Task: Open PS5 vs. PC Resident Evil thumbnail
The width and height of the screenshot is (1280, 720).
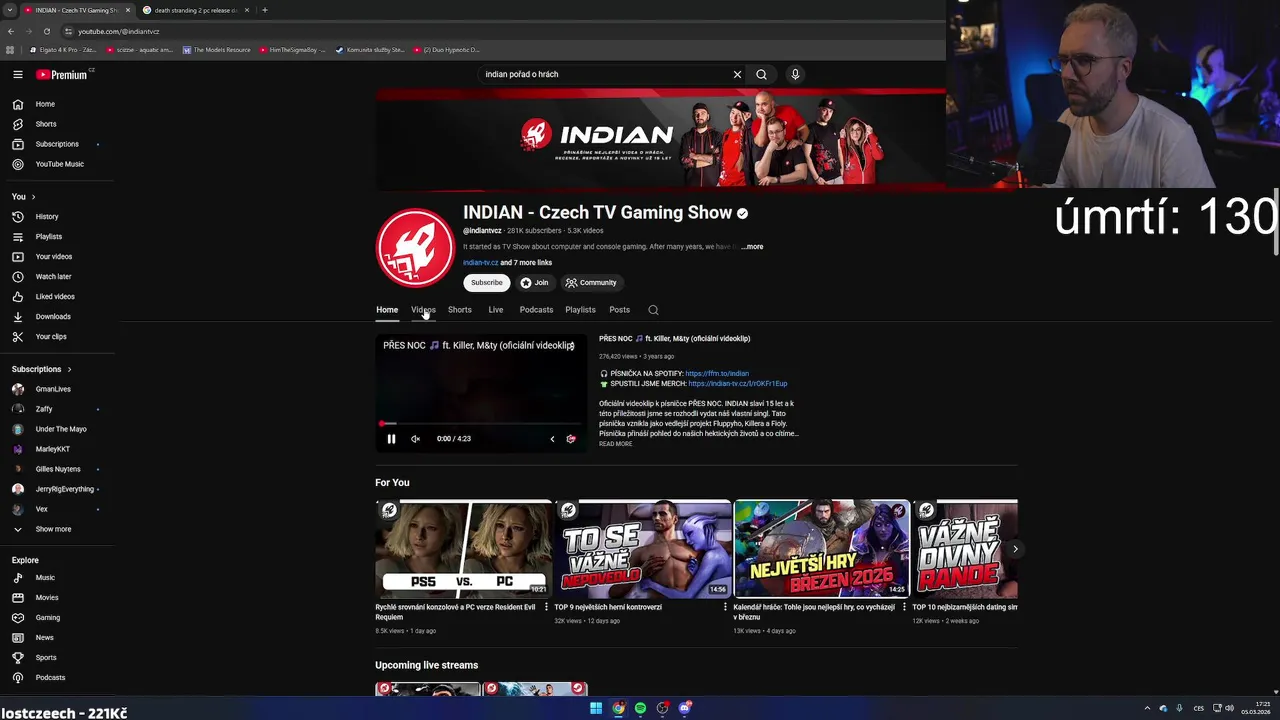Action: [463, 549]
